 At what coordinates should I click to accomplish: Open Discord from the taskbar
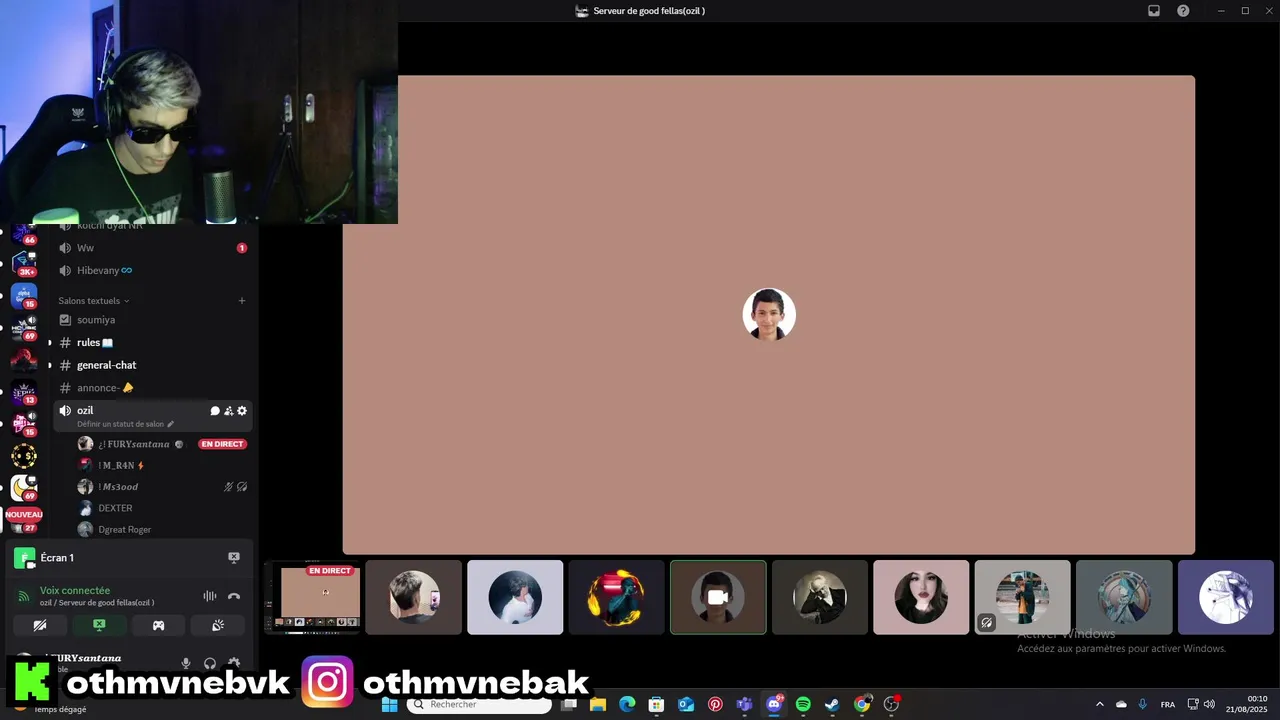click(x=774, y=704)
